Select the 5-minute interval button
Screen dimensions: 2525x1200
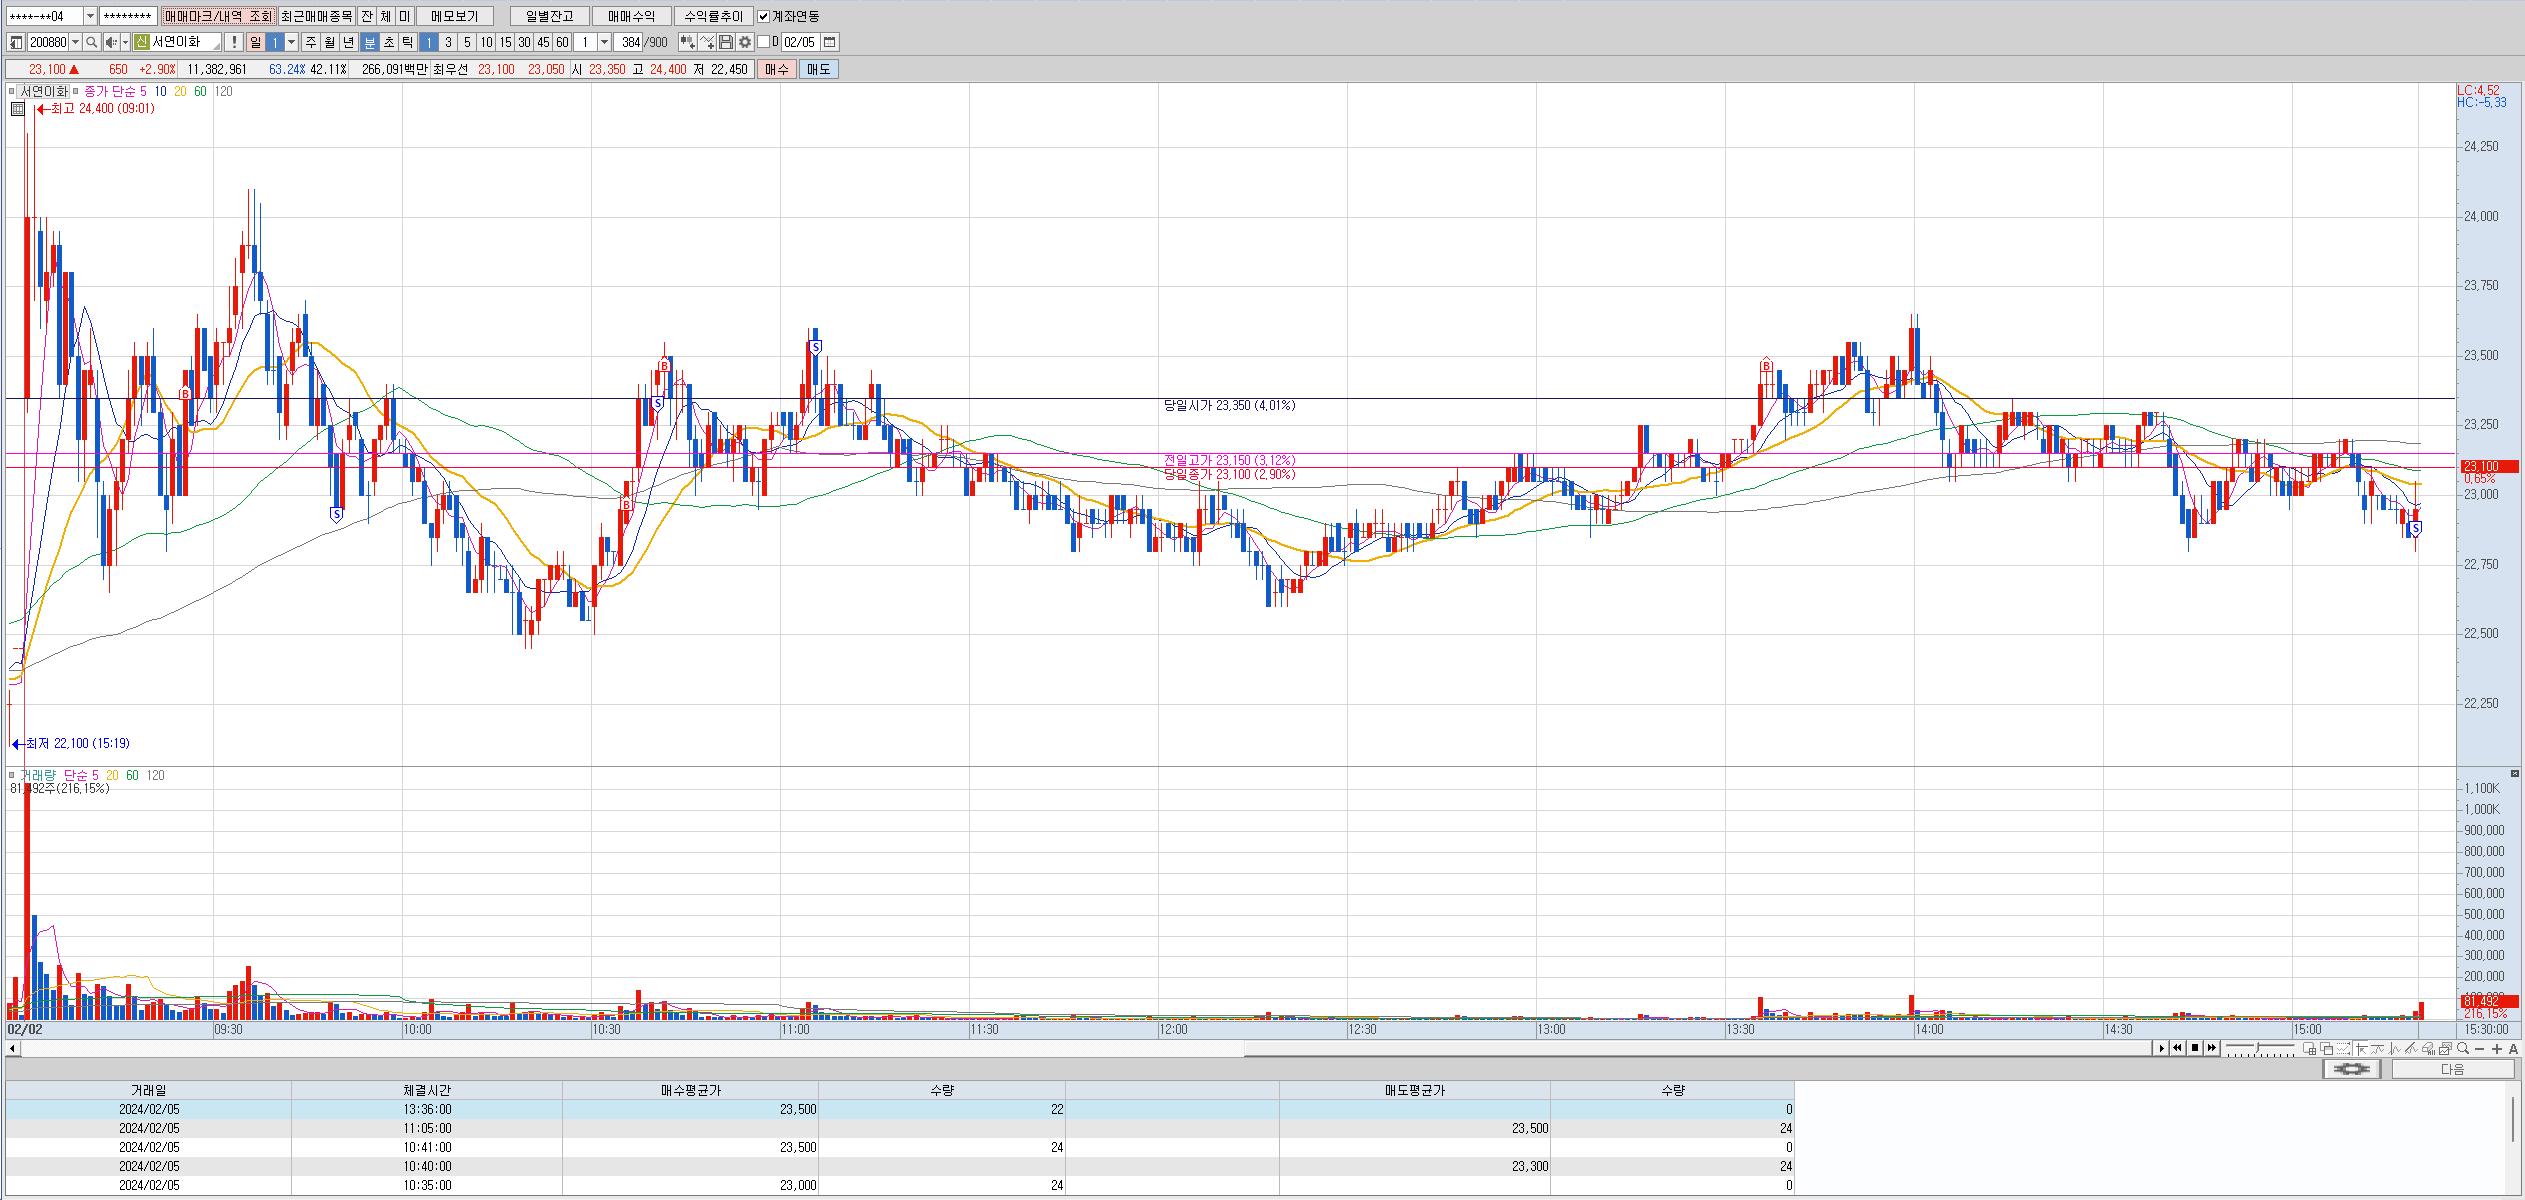tap(467, 42)
